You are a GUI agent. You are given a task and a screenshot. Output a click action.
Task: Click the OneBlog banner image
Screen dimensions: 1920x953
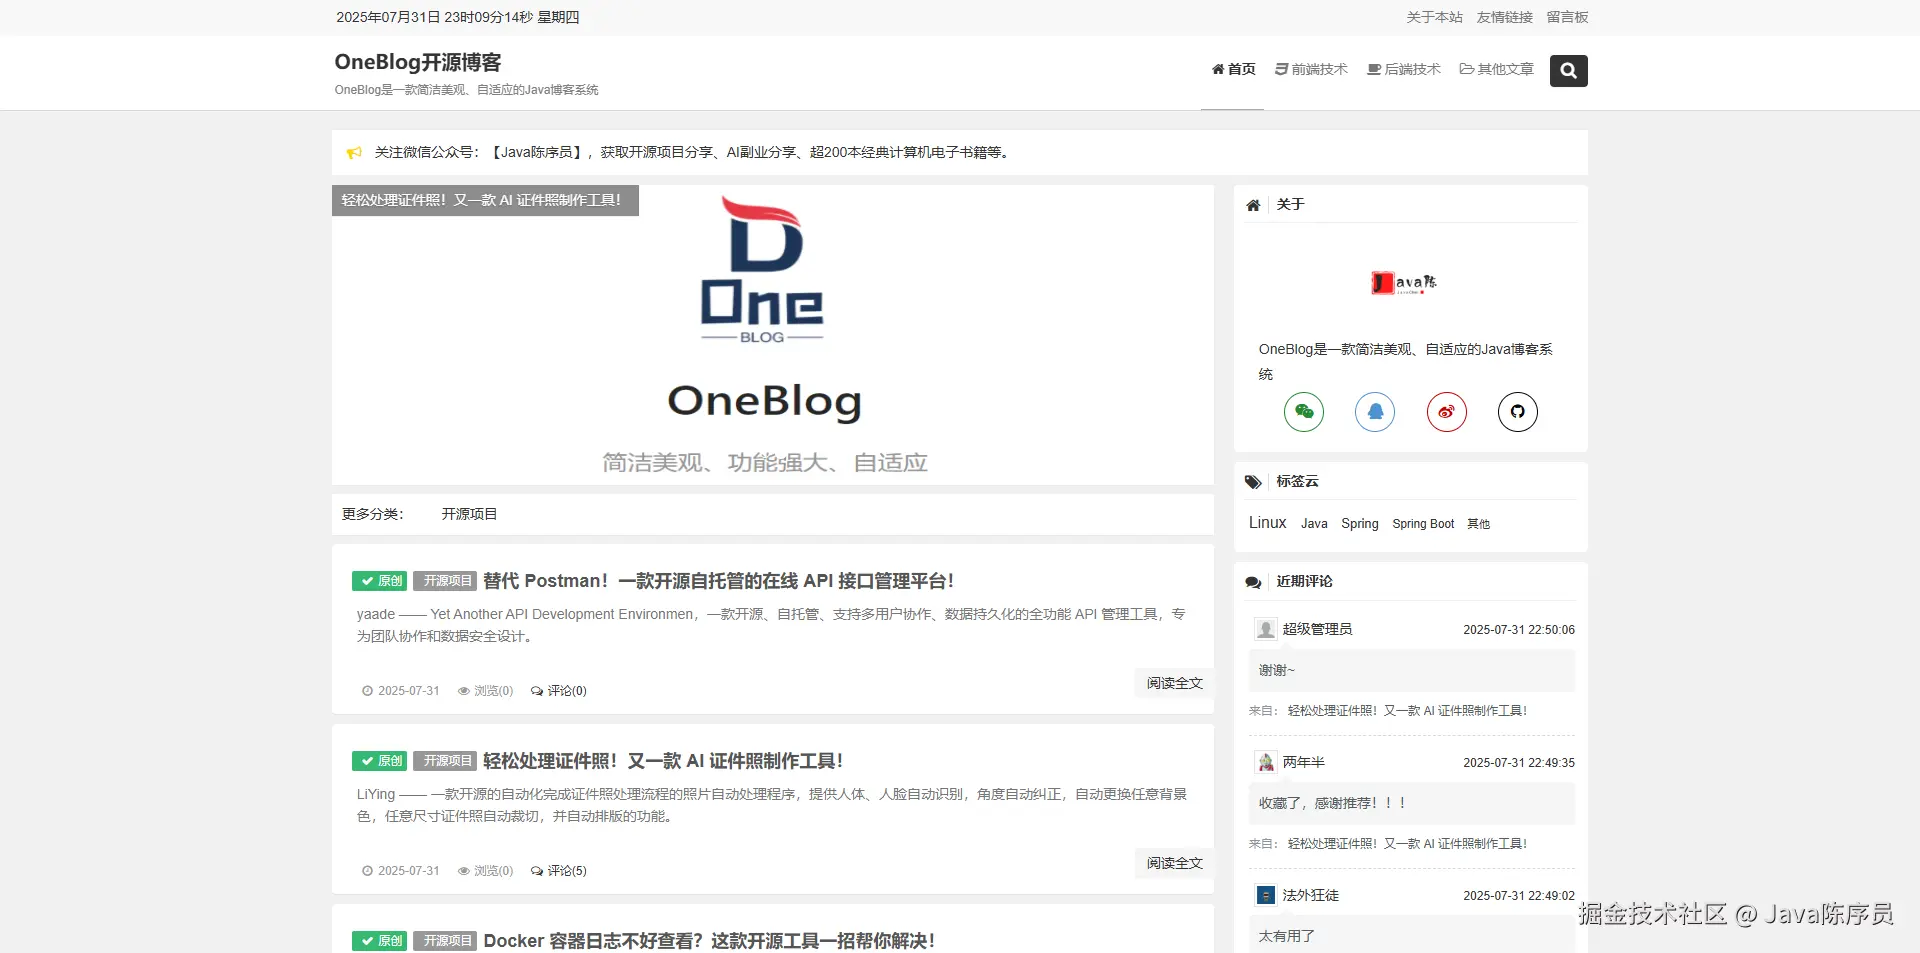[772, 335]
